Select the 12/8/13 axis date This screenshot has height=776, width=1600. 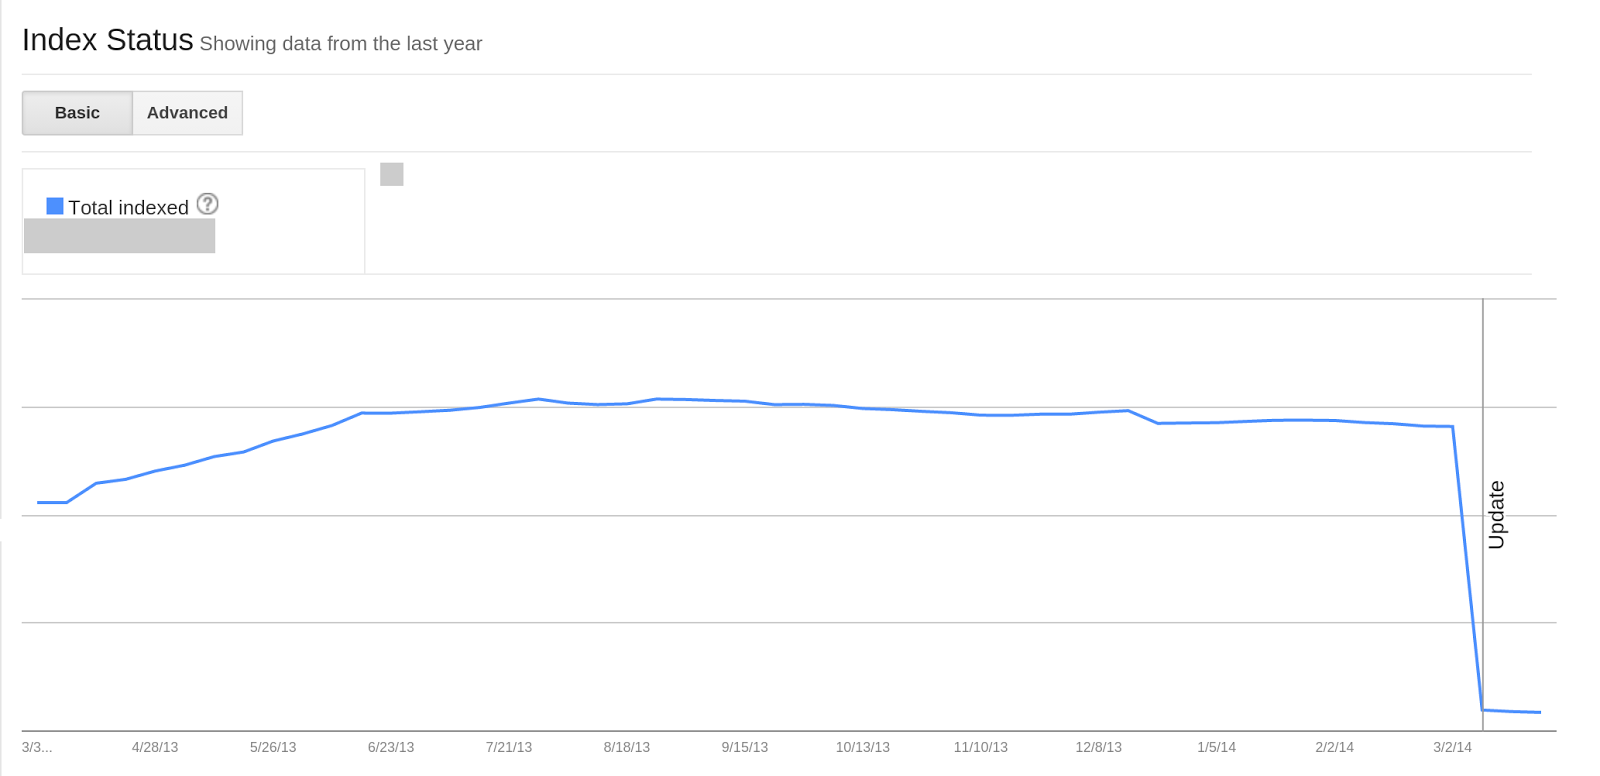[1099, 747]
